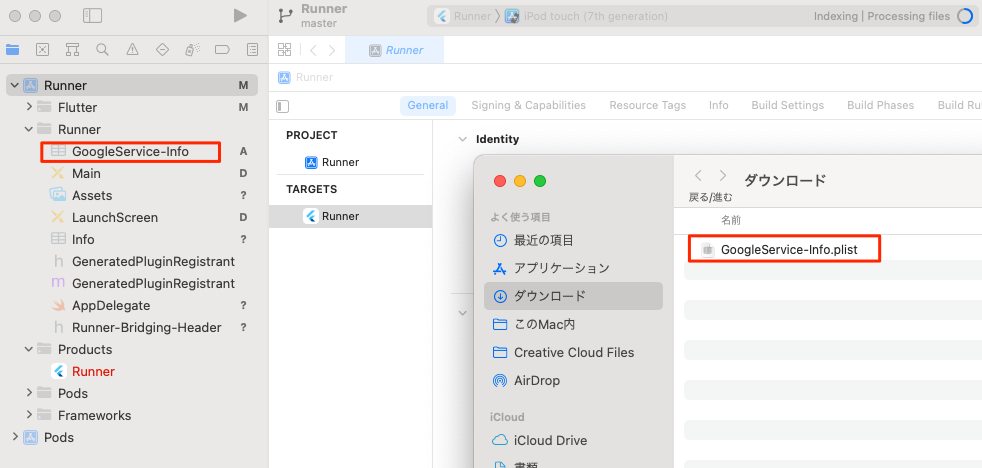Expand the Pods group under Runner
The image size is (982, 468).
tap(29, 393)
